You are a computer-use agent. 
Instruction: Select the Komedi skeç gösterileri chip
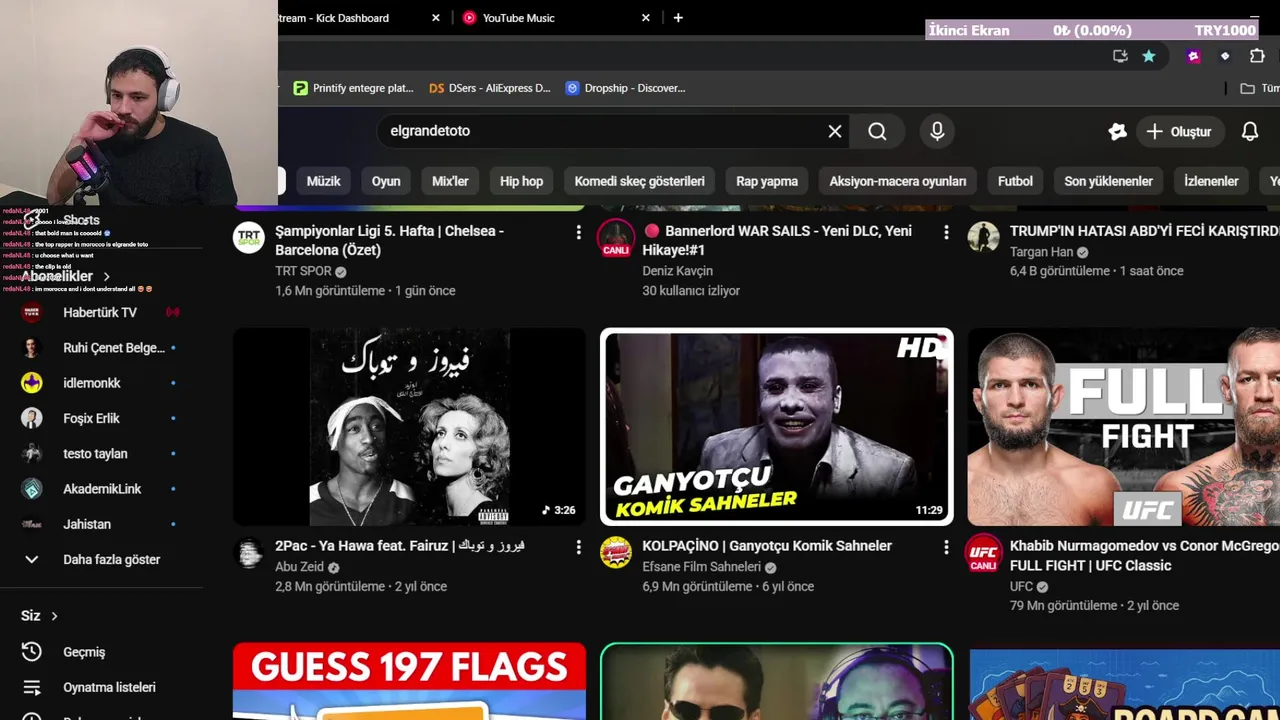tap(639, 181)
